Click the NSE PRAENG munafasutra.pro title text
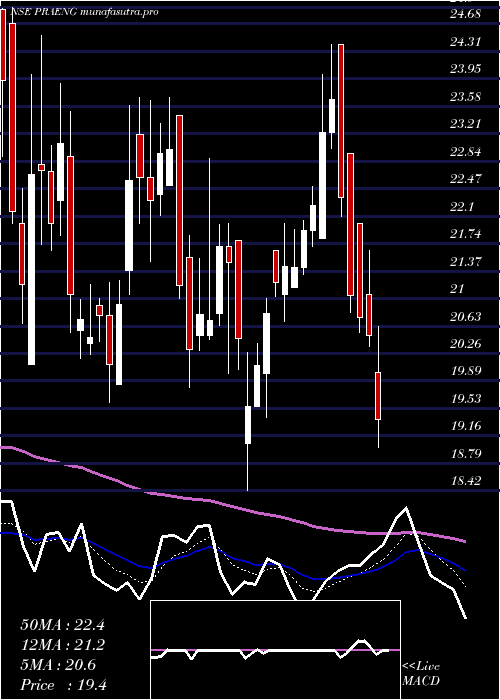The image size is (500, 700). [85, 12]
